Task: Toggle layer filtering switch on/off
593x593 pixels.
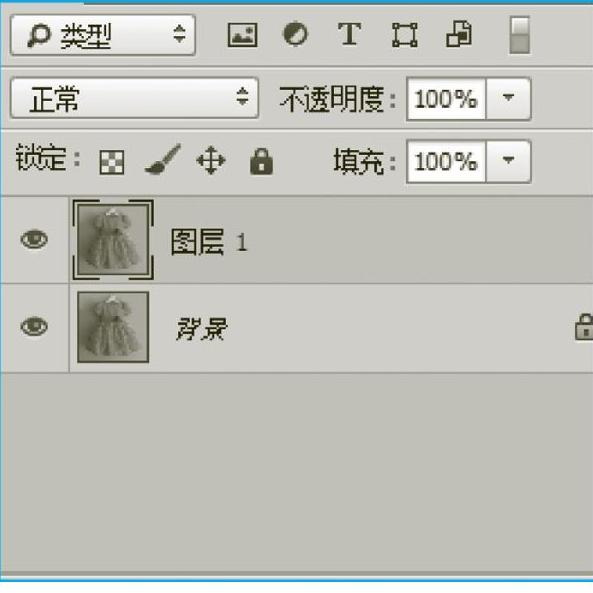Action: coord(519,35)
